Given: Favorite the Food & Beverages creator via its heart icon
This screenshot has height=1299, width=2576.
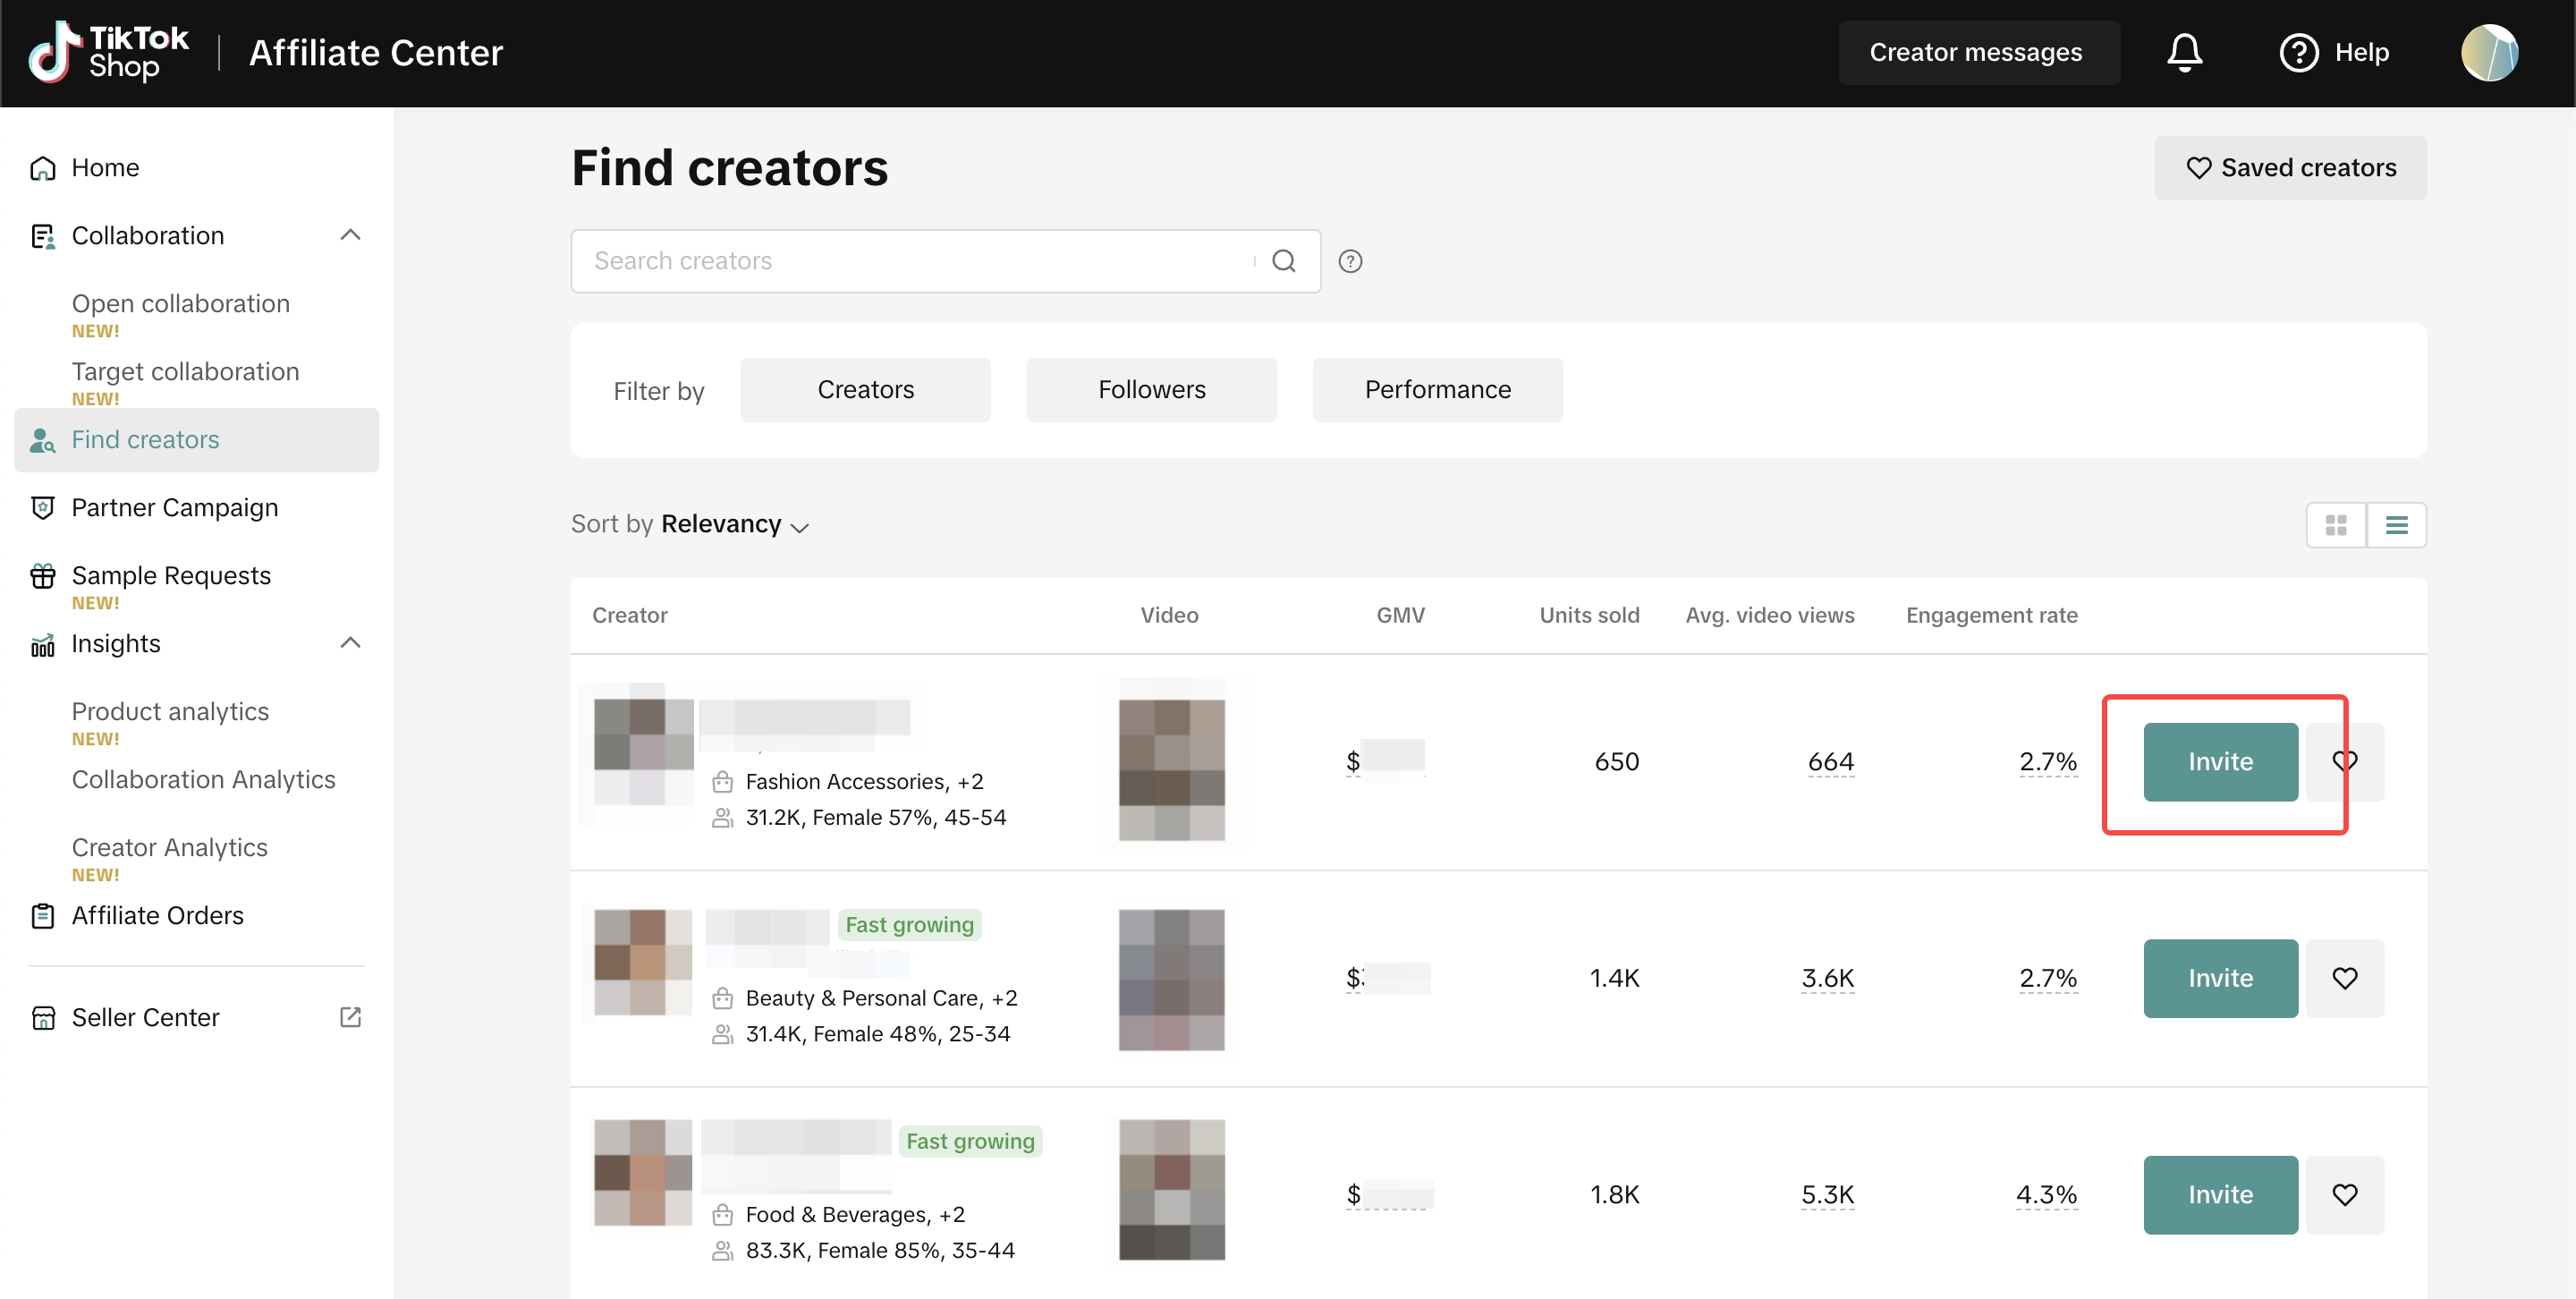Looking at the screenshot, I should [x=2344, y=1194].
